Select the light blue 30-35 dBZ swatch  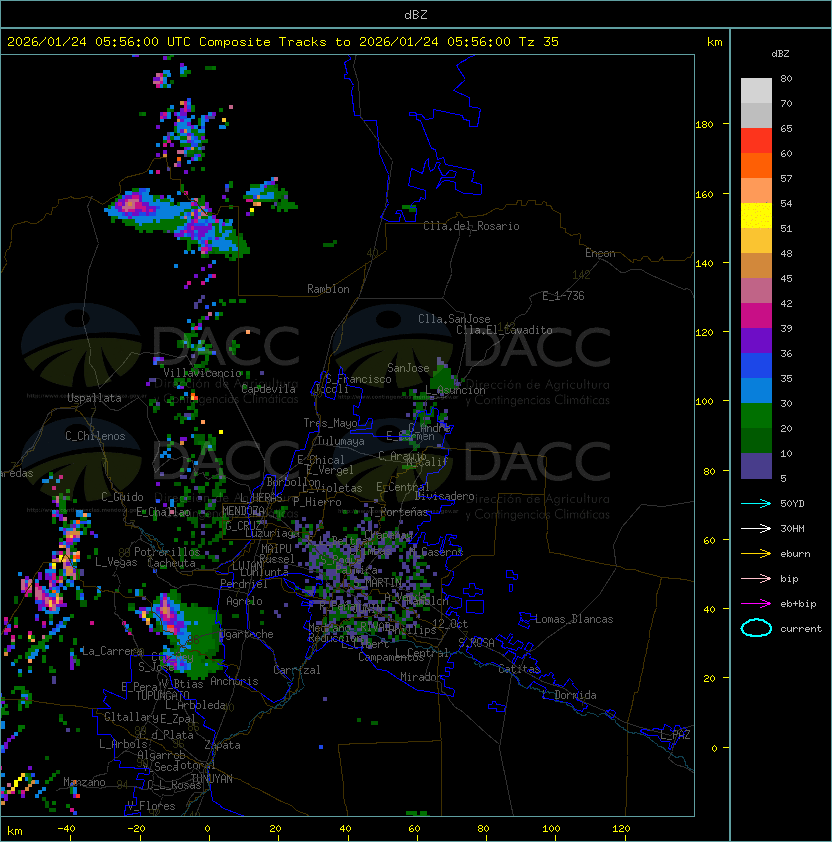coord(756,390)
